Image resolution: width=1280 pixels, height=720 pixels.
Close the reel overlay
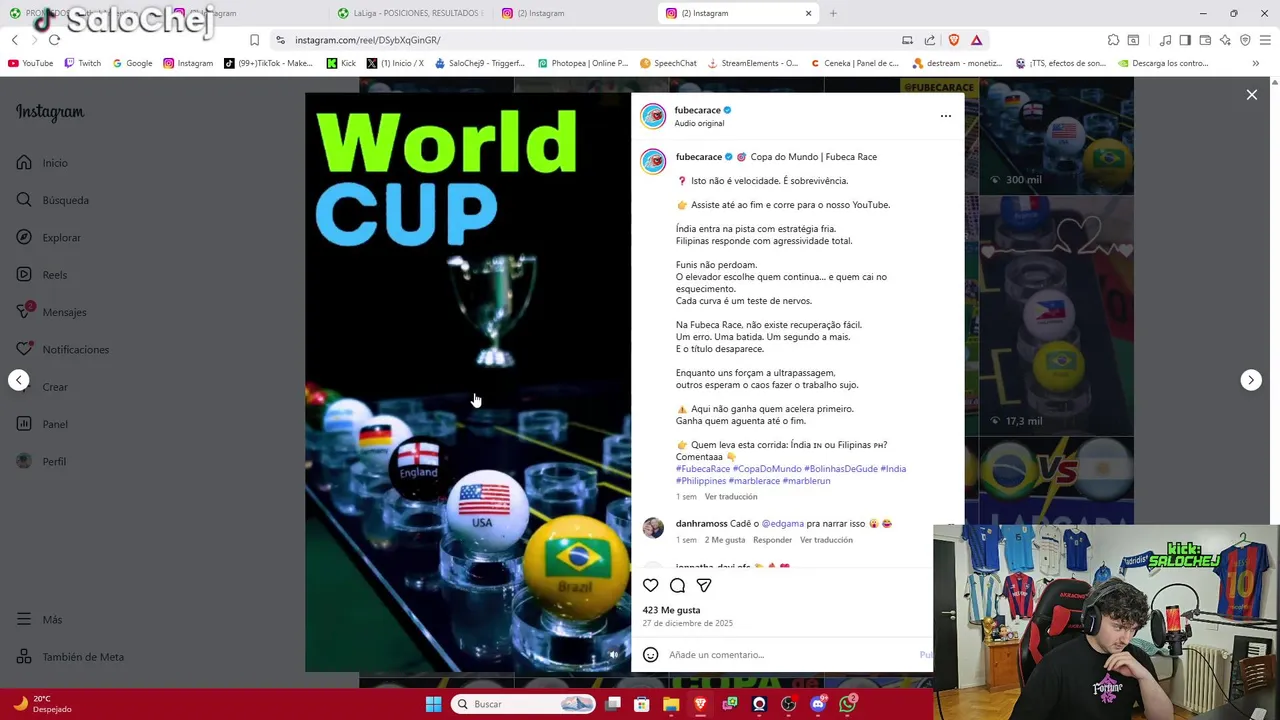(x=1251, y=95)
